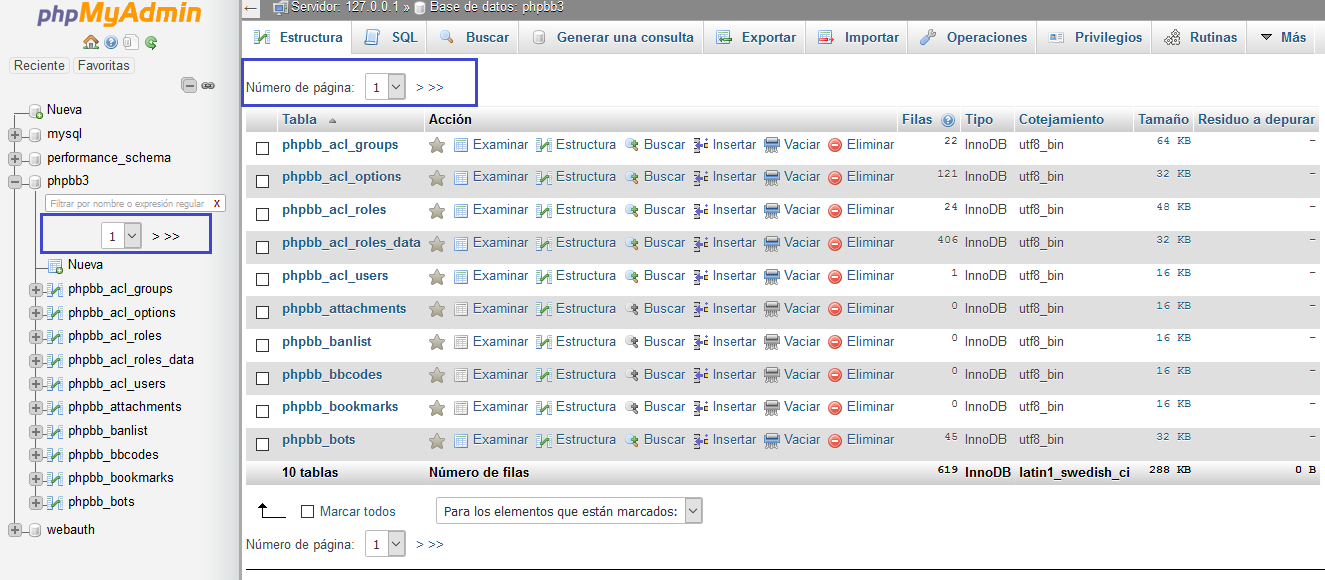Open the Generar una consulta tab
Image resolution: width=1325 pixels, height=580 pixels.
612,37
